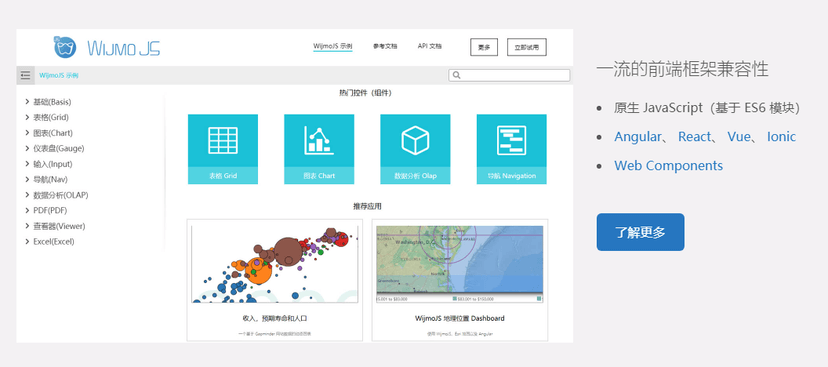Click the WijmoJS tooth logo icon
The width and height of the screenshot is (828, 367).
[65, 47]
